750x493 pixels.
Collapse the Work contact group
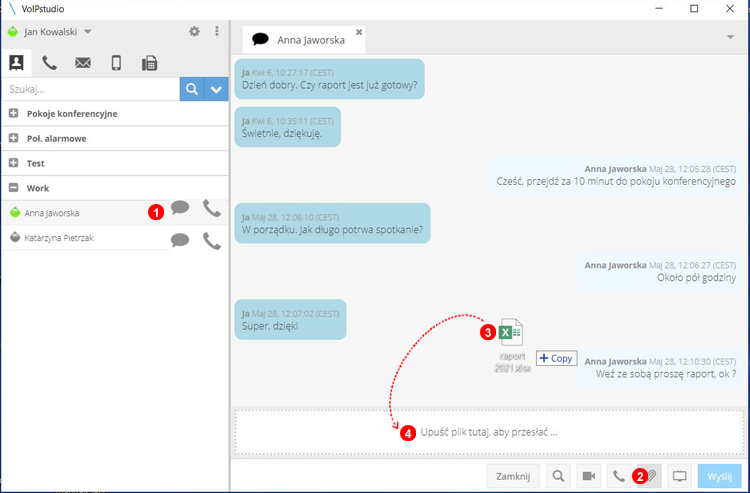pyautogui.click(x=14, y=188)
